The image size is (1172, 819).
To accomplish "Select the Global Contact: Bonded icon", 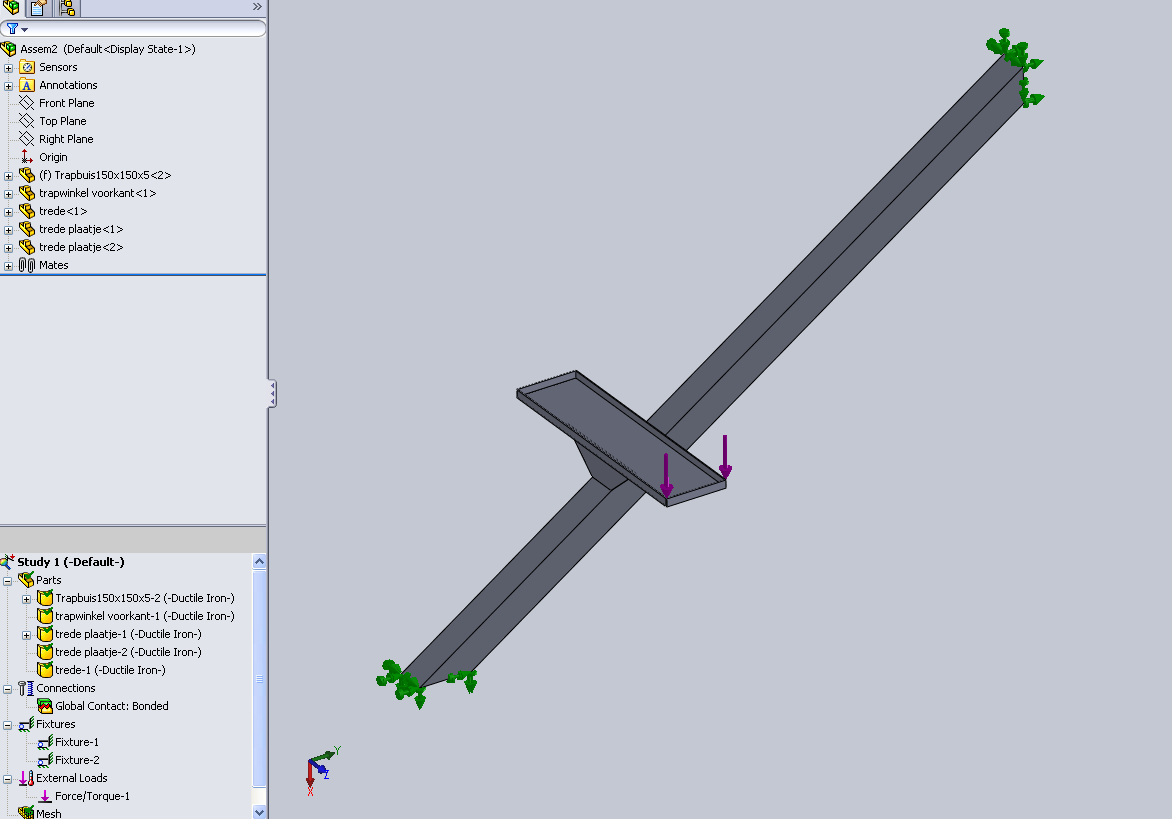I will [44, 706].
